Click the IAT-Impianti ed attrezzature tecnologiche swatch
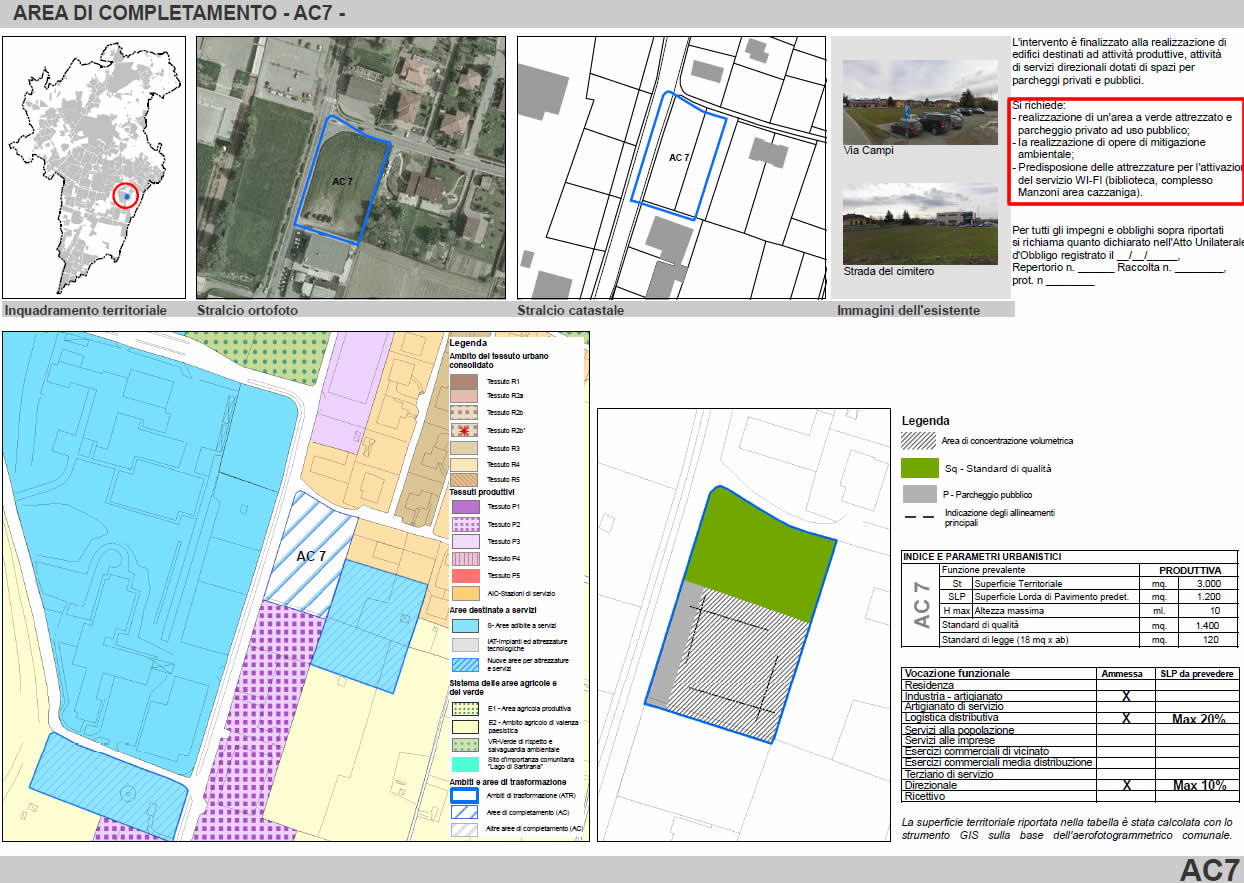 (465, 644)
